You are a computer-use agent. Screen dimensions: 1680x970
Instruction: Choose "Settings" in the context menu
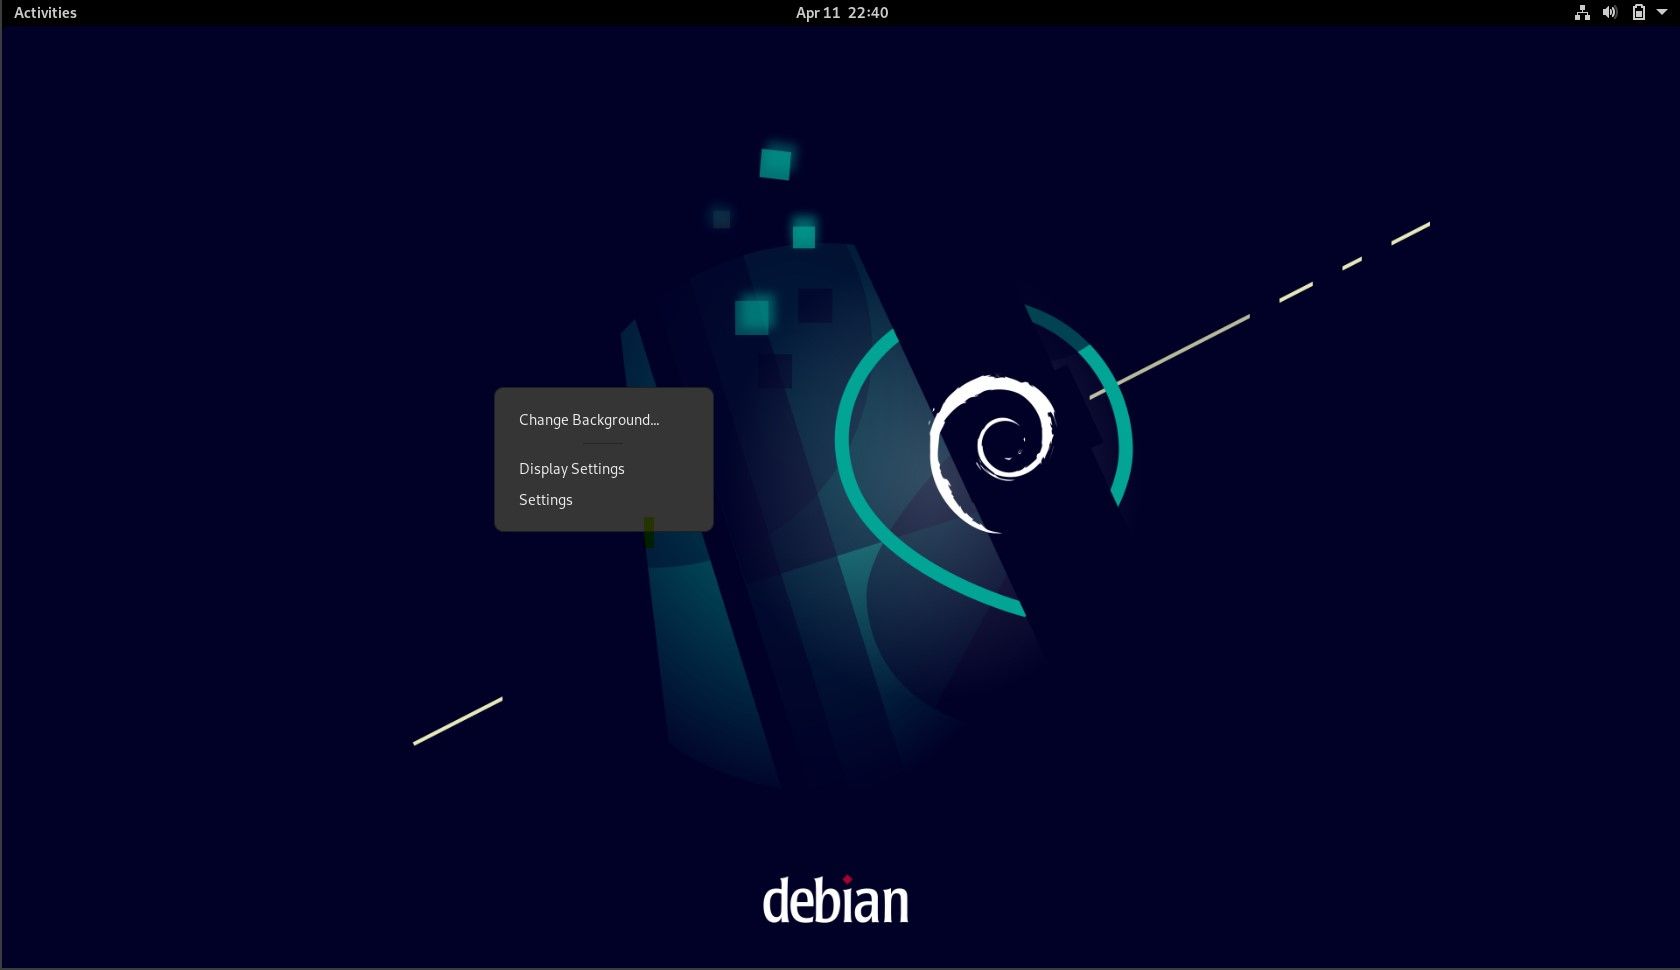(x=545, y=499)
